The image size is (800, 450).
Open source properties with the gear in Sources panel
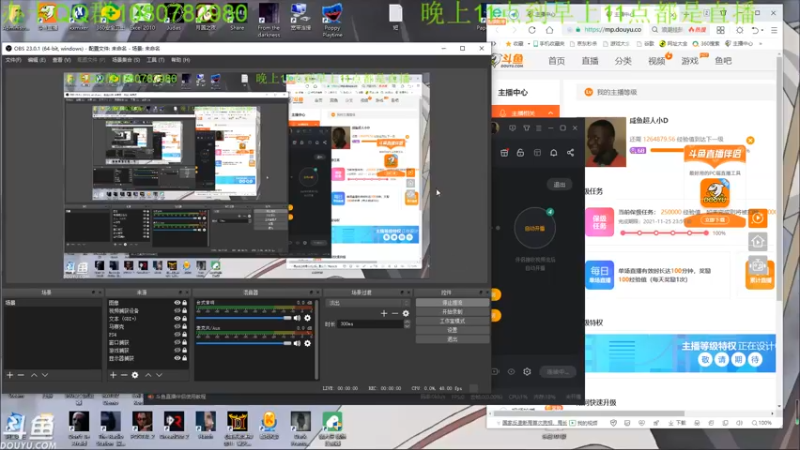(135, 375)
